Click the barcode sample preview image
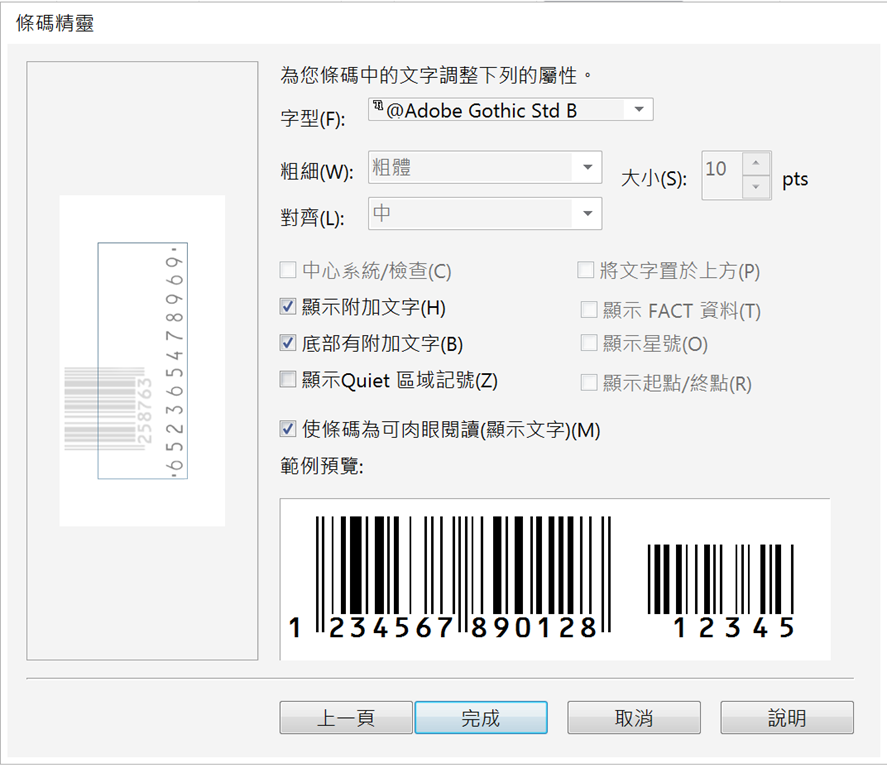 [555, 579]
